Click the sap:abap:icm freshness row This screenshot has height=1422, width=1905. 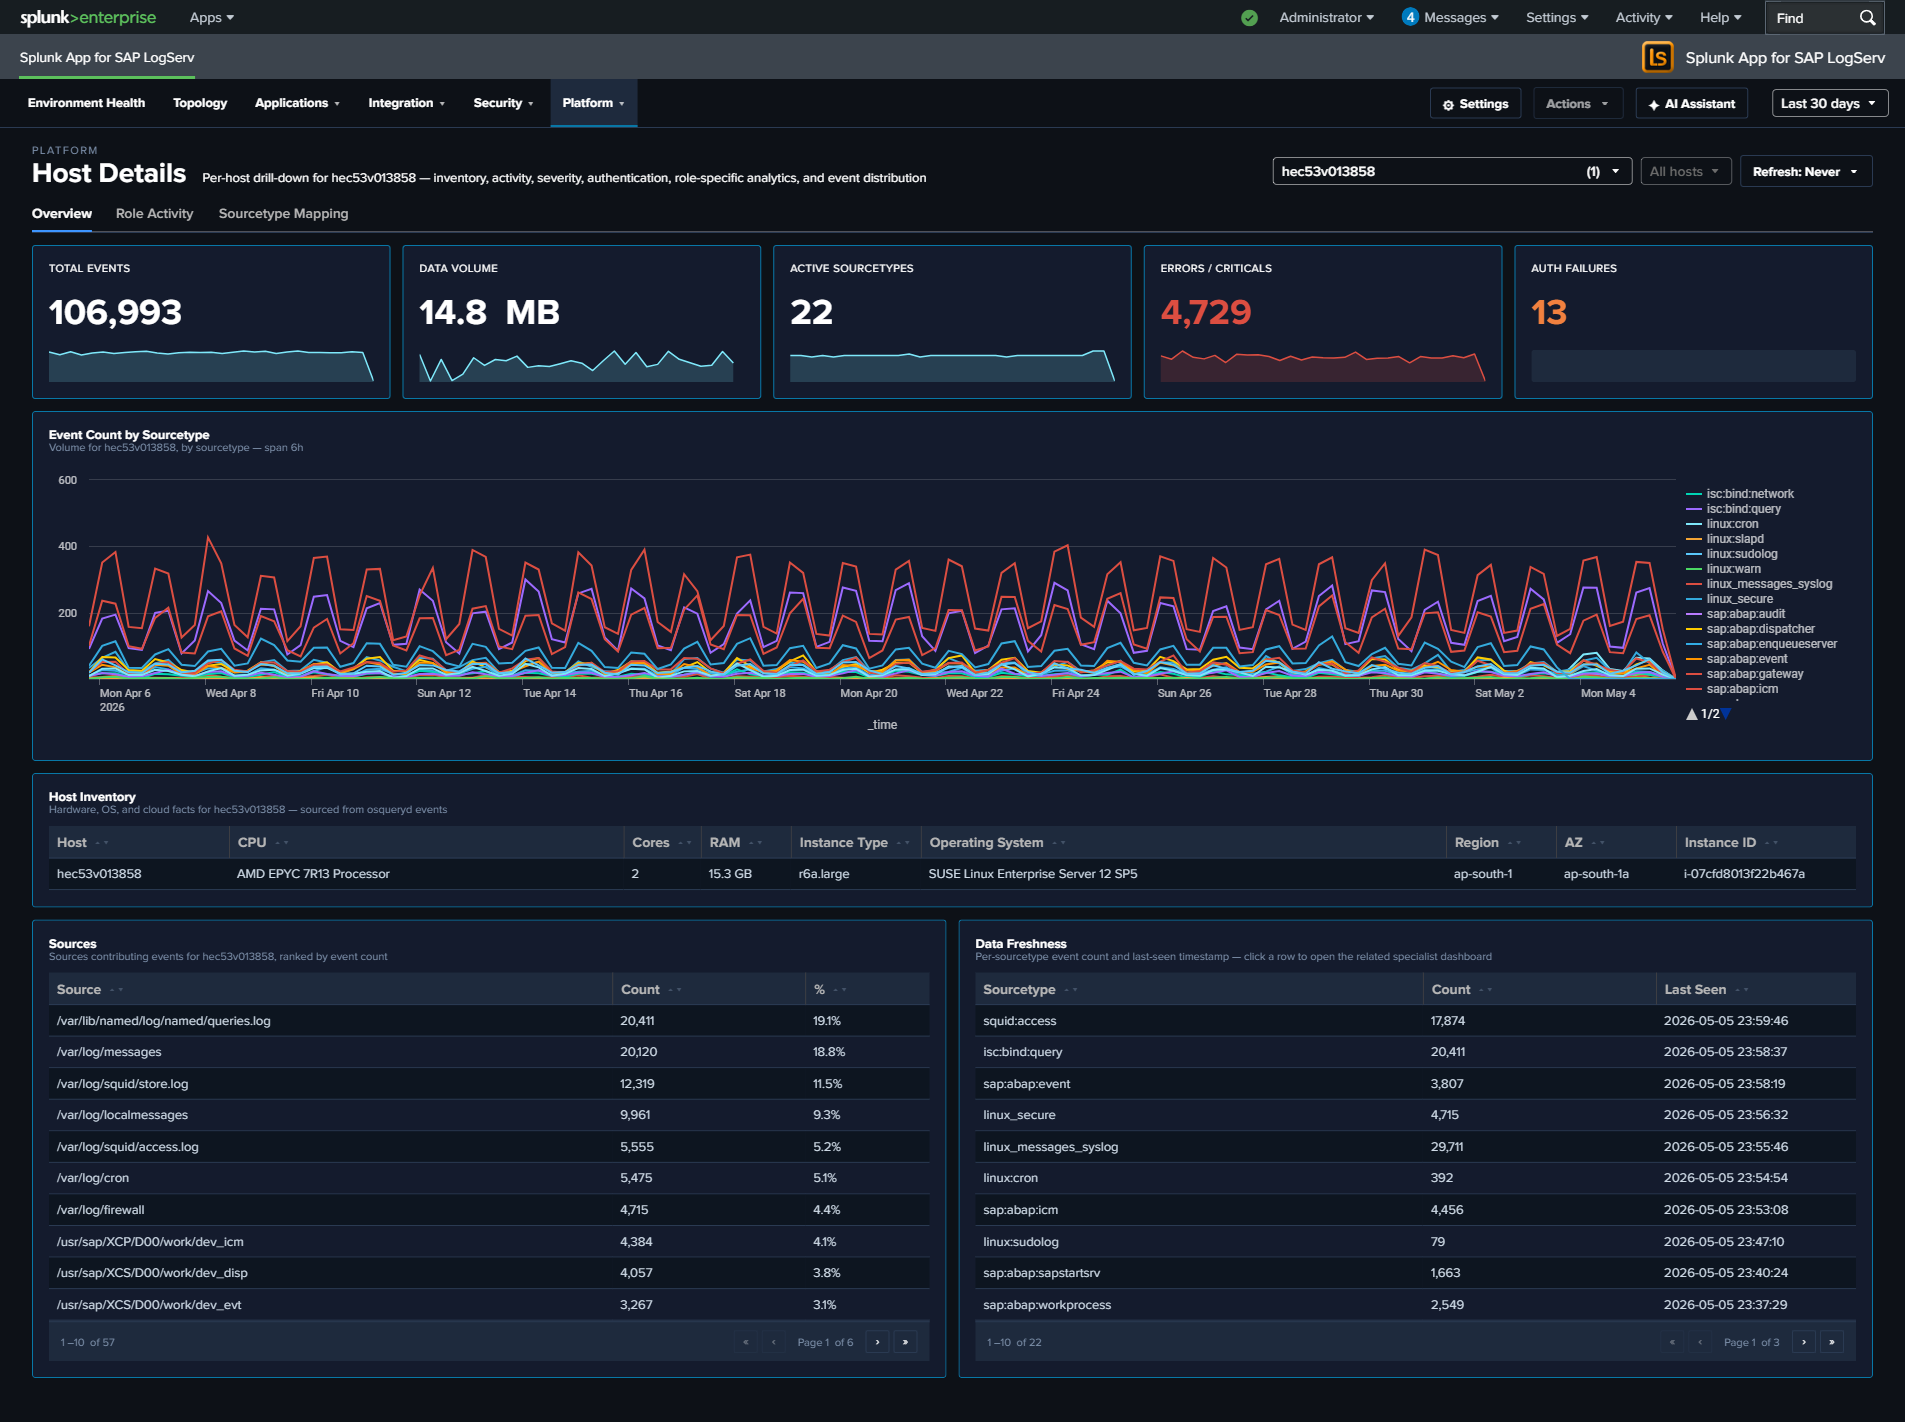1415,1210
